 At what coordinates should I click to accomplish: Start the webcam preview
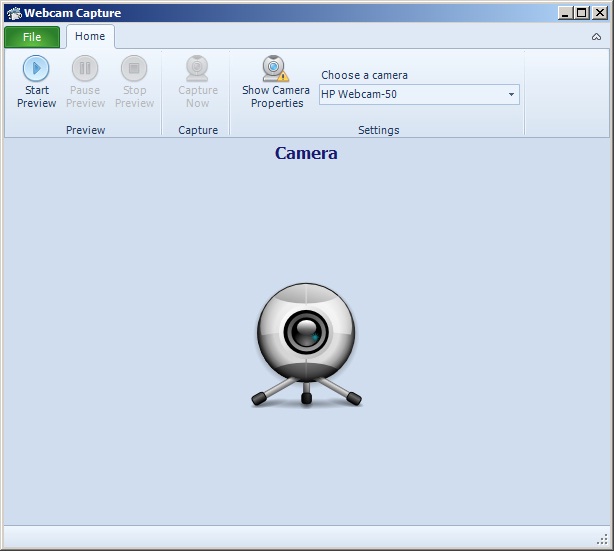(x=36, y=82)
